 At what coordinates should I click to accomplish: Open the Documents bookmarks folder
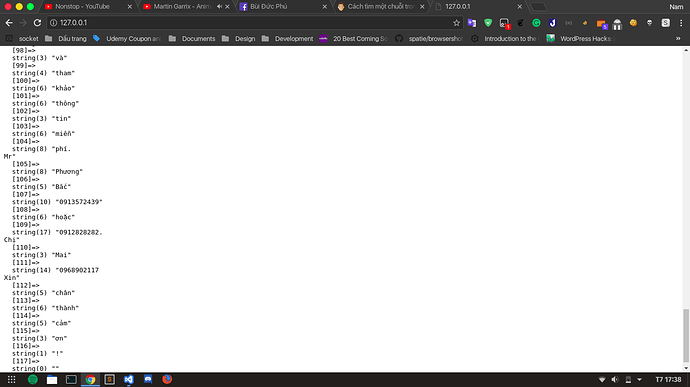point(192,39)
